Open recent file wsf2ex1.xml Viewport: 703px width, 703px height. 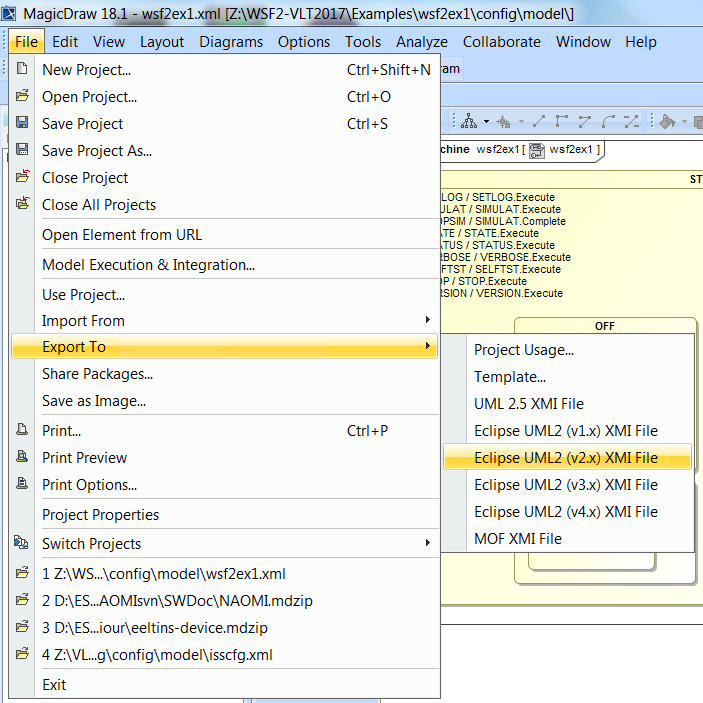164,573
